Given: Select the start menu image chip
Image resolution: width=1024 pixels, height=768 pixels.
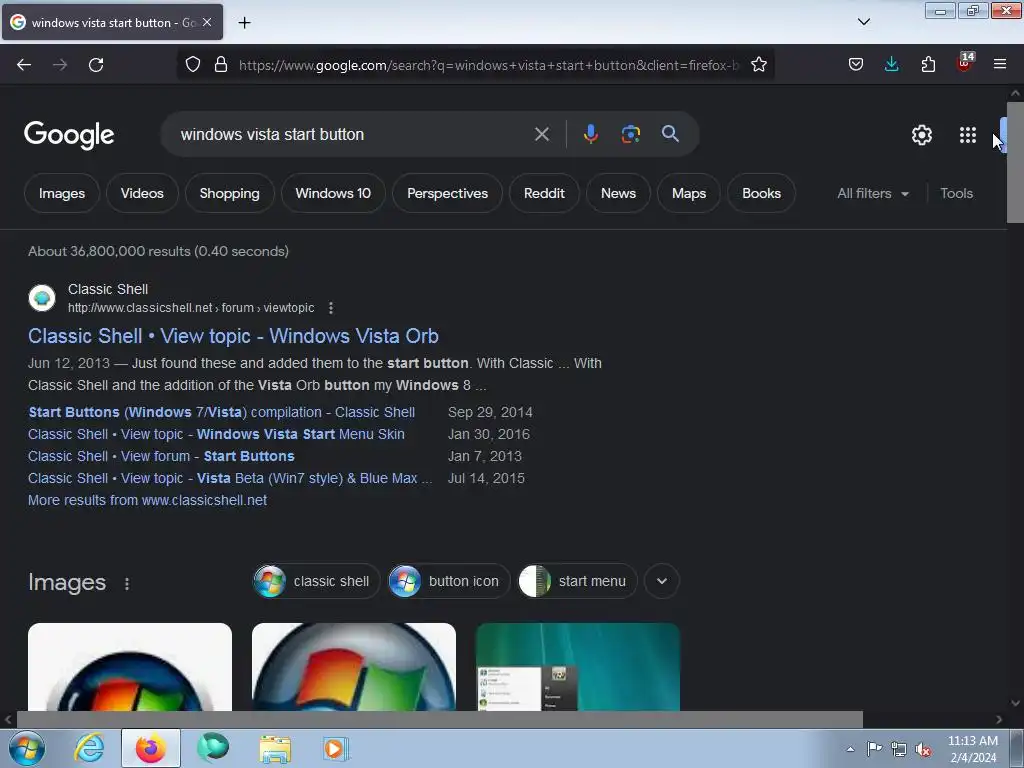Looking at the screenshot, I should 577,581.
